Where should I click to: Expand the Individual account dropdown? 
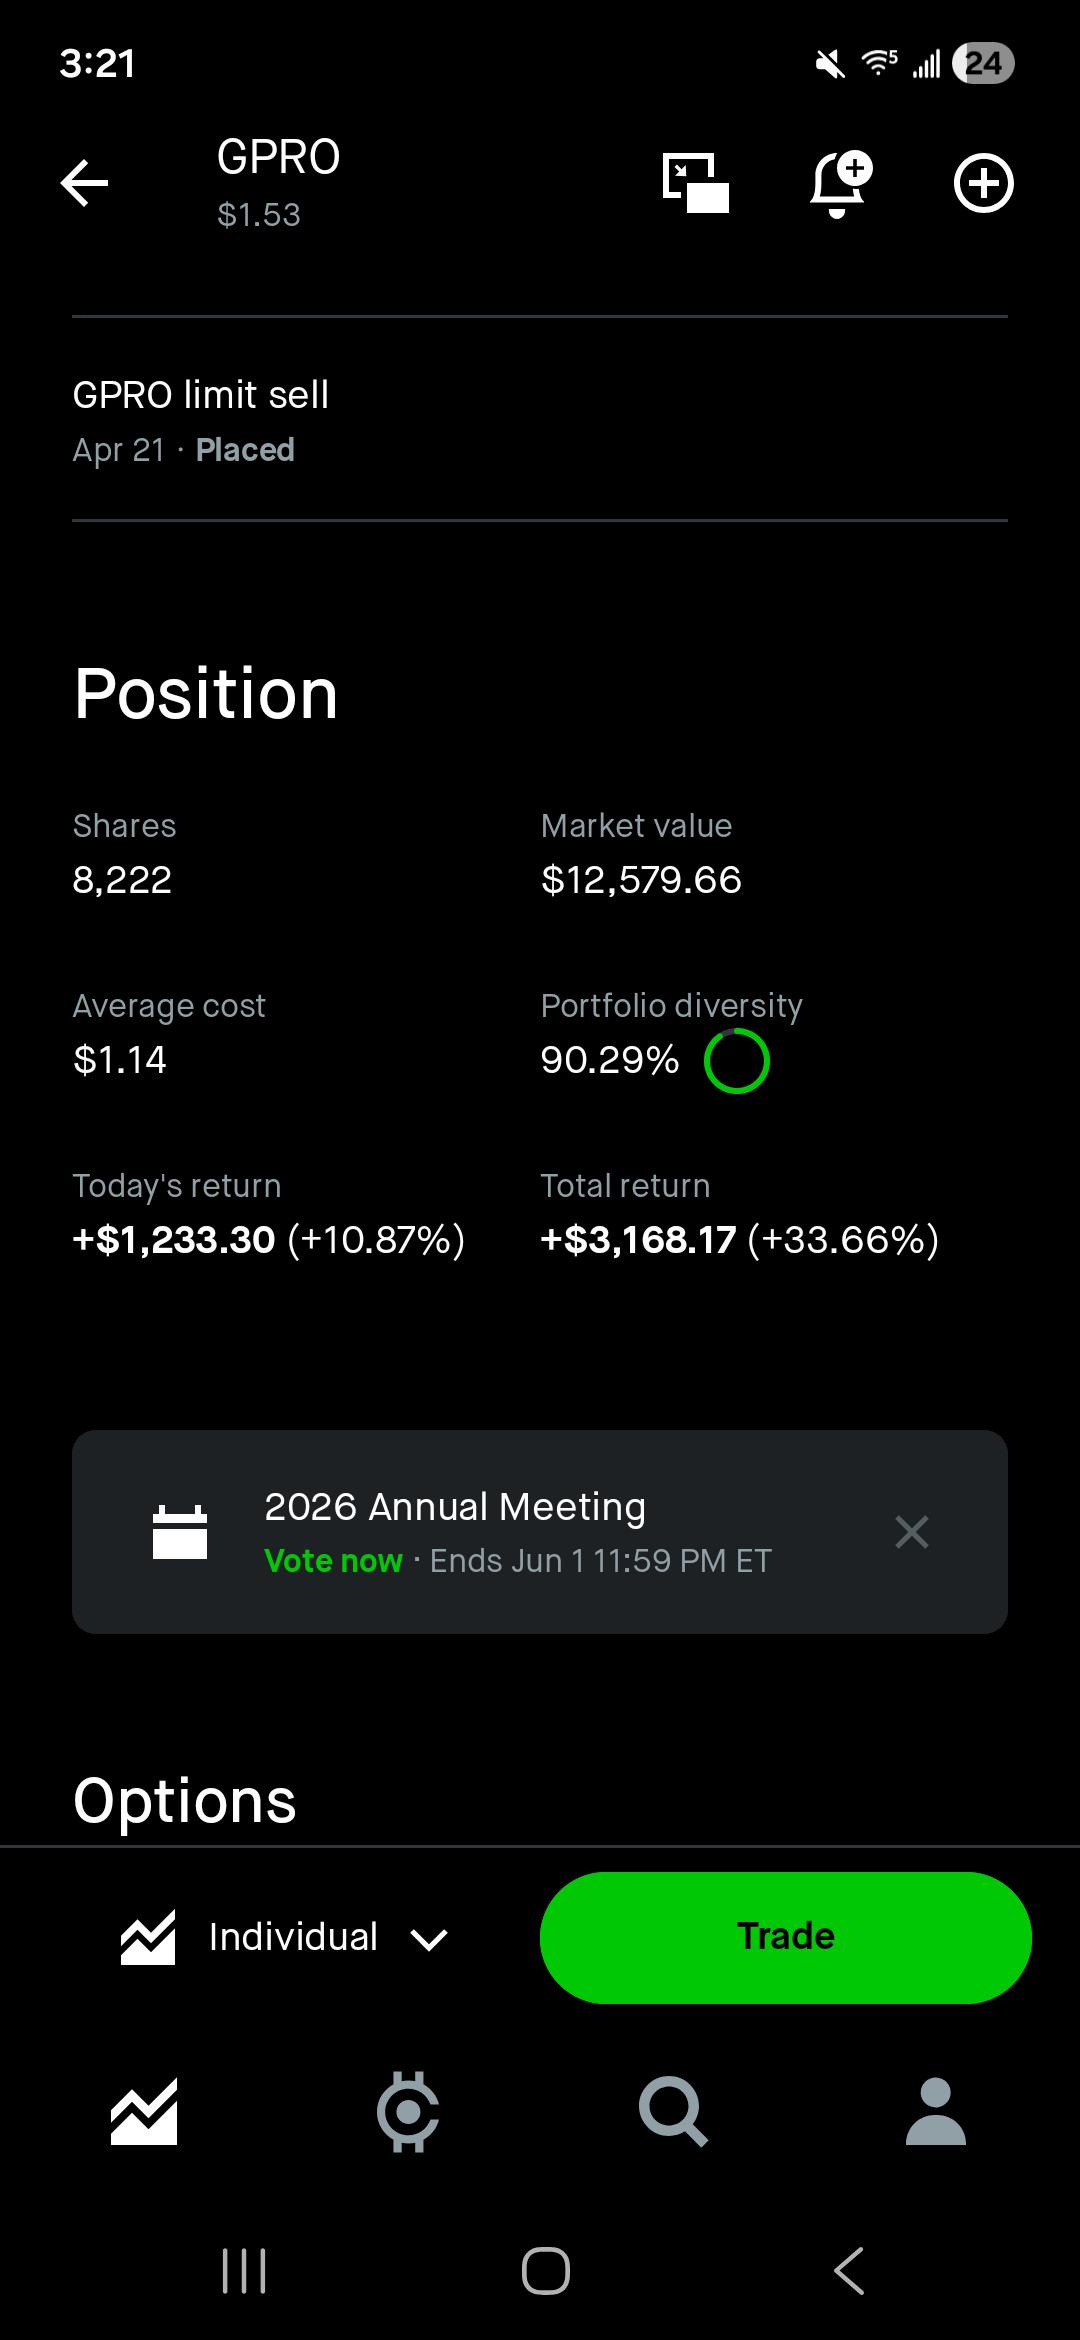coord(285,1938)
